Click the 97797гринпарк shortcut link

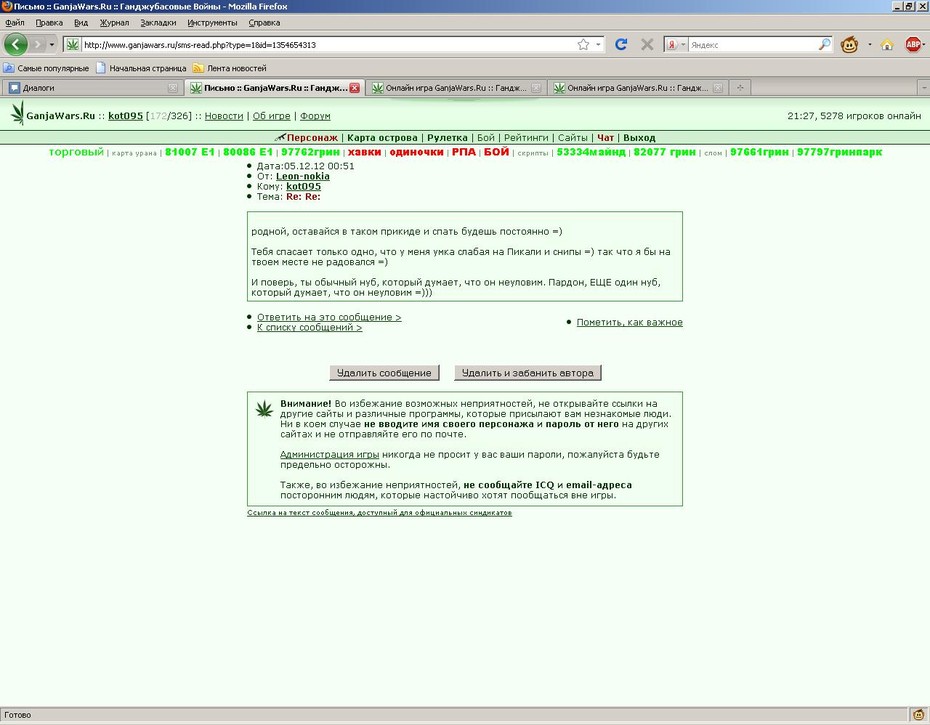839,152
